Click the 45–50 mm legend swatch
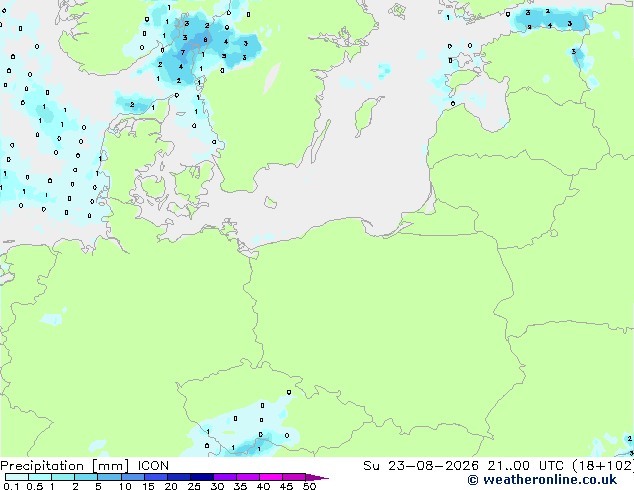The image size is (634, 490). coord(294,477)
